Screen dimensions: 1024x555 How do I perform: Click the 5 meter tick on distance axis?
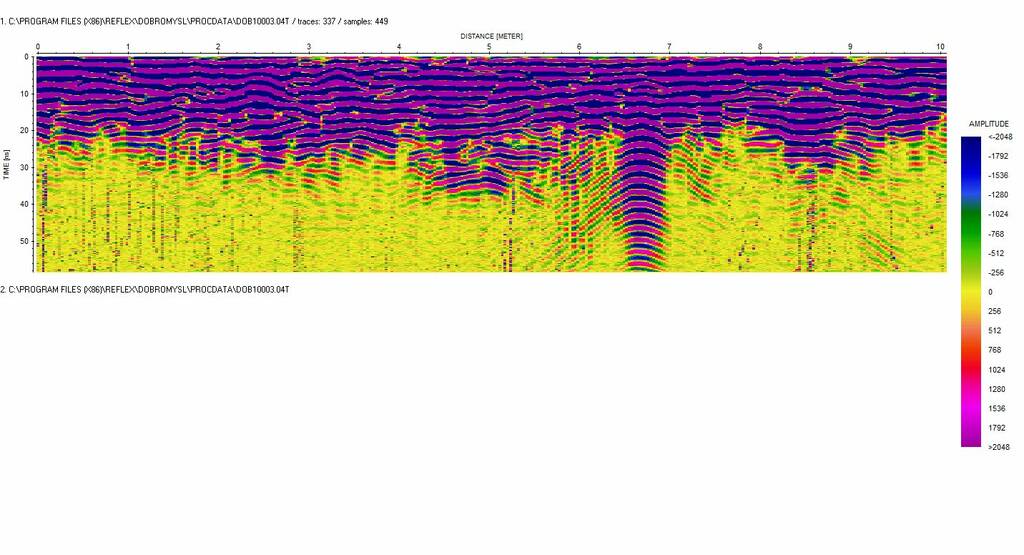pyautogui.click(x=489, y=47)
